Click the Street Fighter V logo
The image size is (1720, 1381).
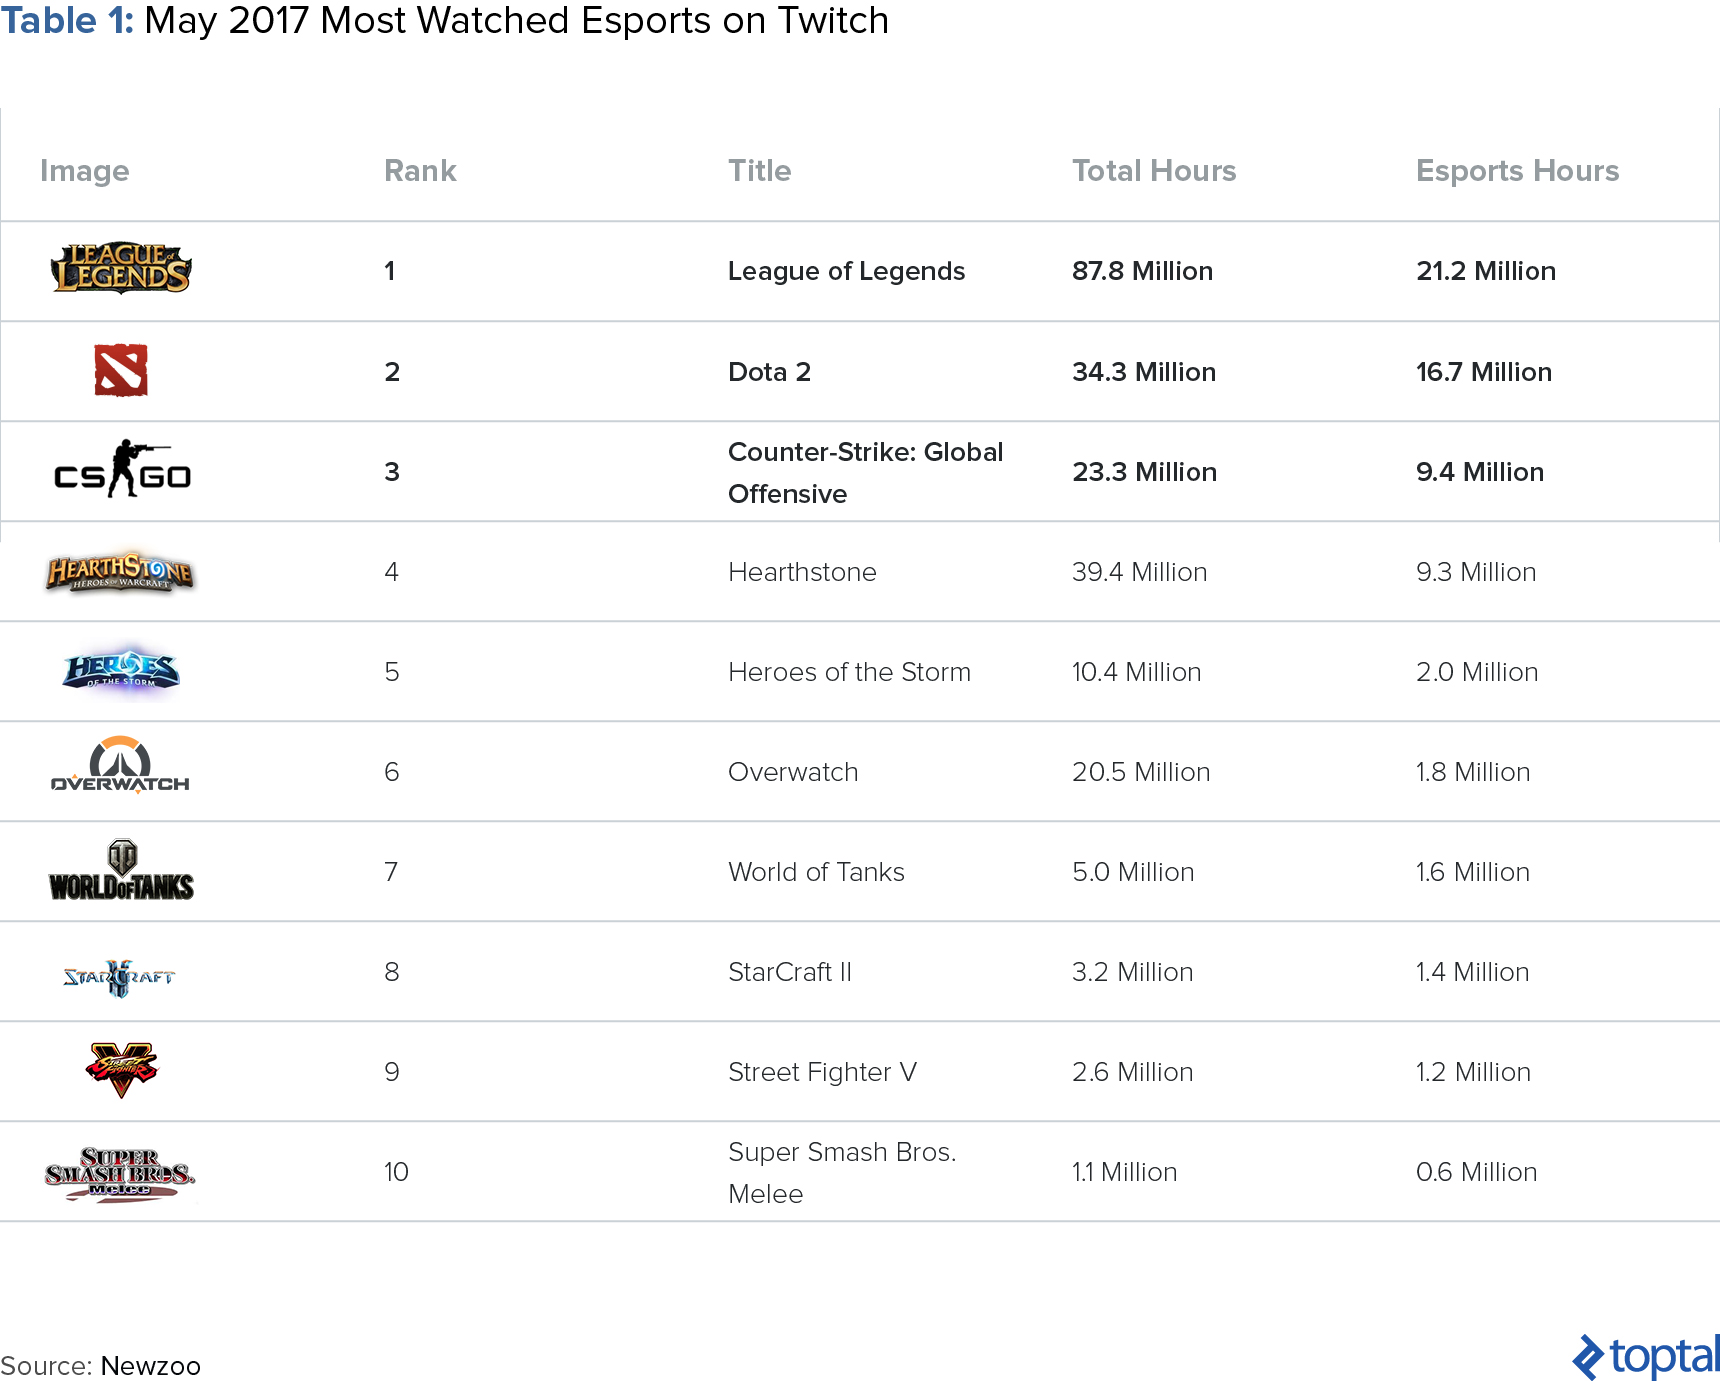[121, 1069]
